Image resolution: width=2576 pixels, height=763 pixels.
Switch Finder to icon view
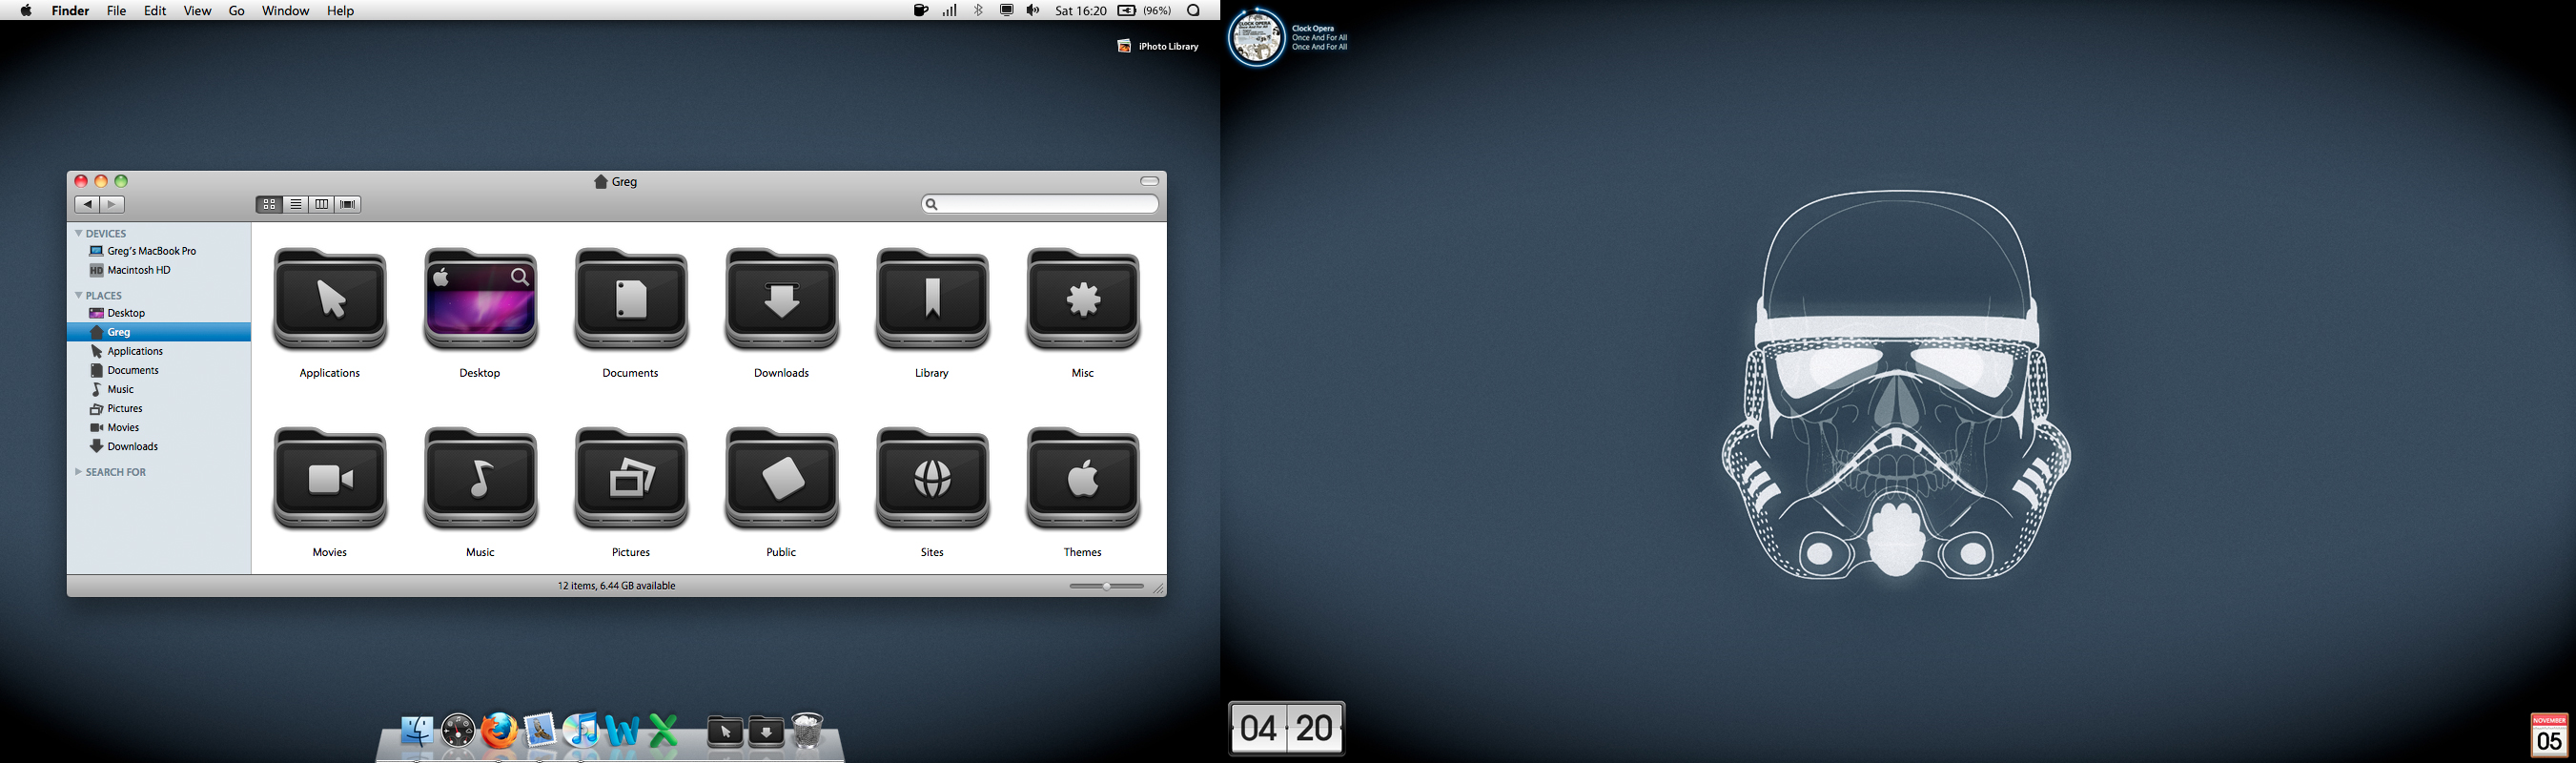pyautogui.click(x=269, y=204)
